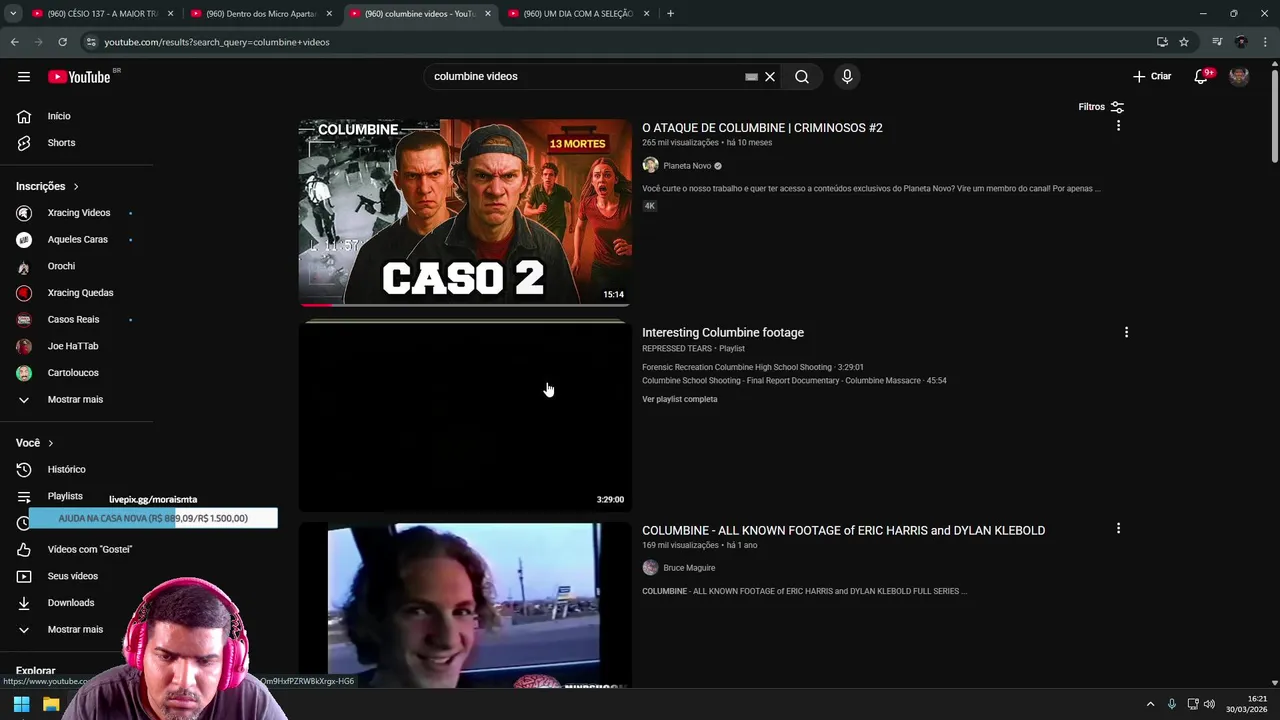Expand the Inscrições section header

pyautogui.click(x=47, y=186)
